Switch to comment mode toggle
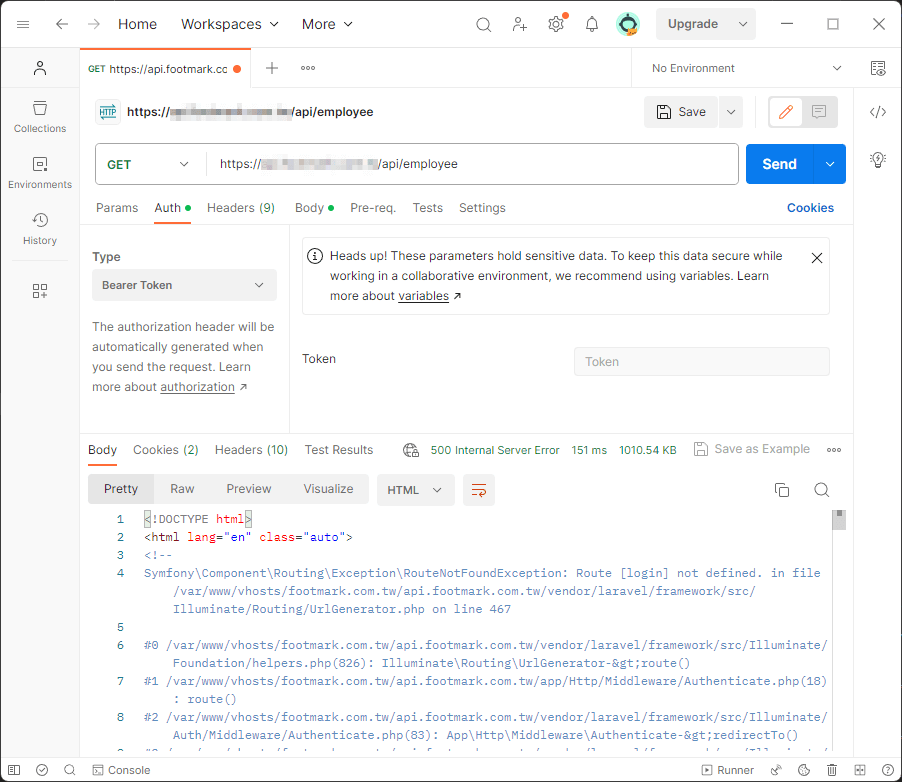 pyautogui.click(x=819, y=112)
